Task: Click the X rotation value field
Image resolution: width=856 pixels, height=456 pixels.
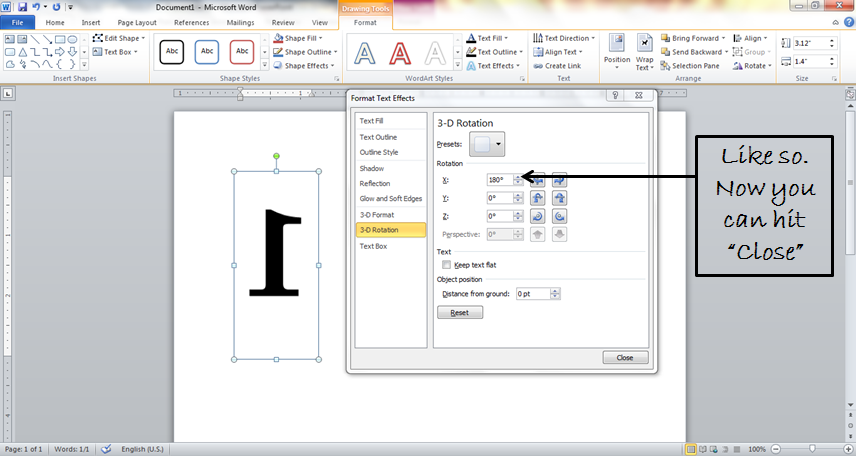Action: pos(499,180)
